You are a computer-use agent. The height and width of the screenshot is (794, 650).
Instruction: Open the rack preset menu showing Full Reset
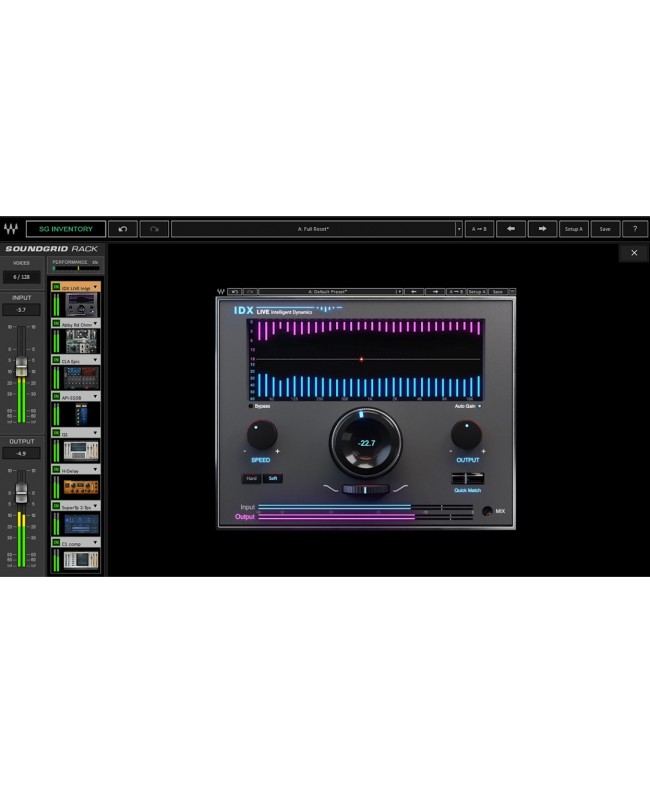(x=316, y=229)
